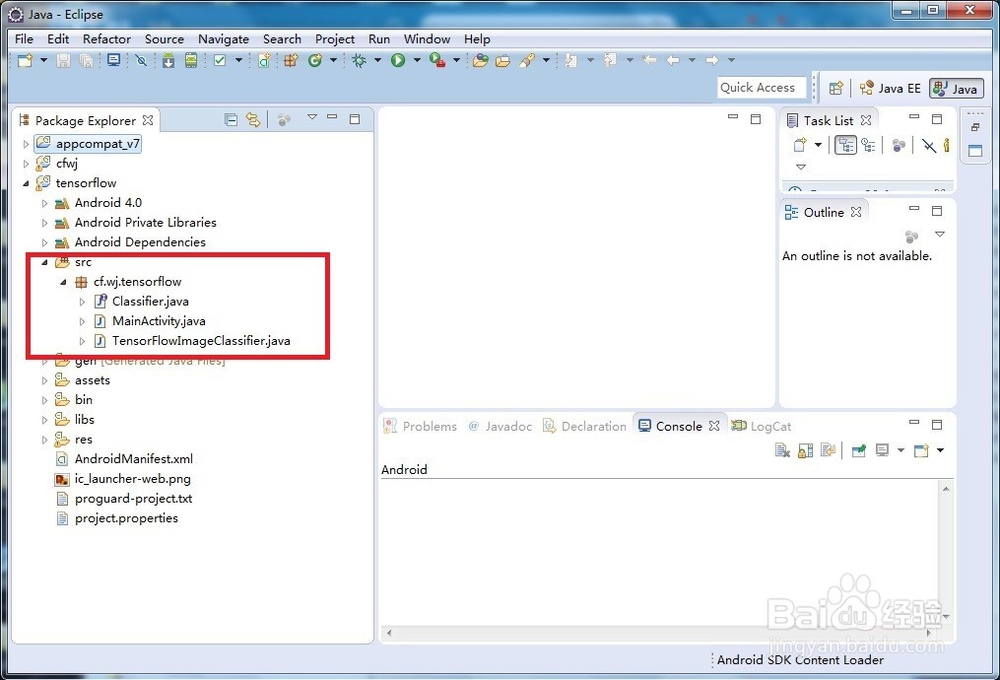
Task: Click the New wizard toolbar icon
Action: (25, 61)
